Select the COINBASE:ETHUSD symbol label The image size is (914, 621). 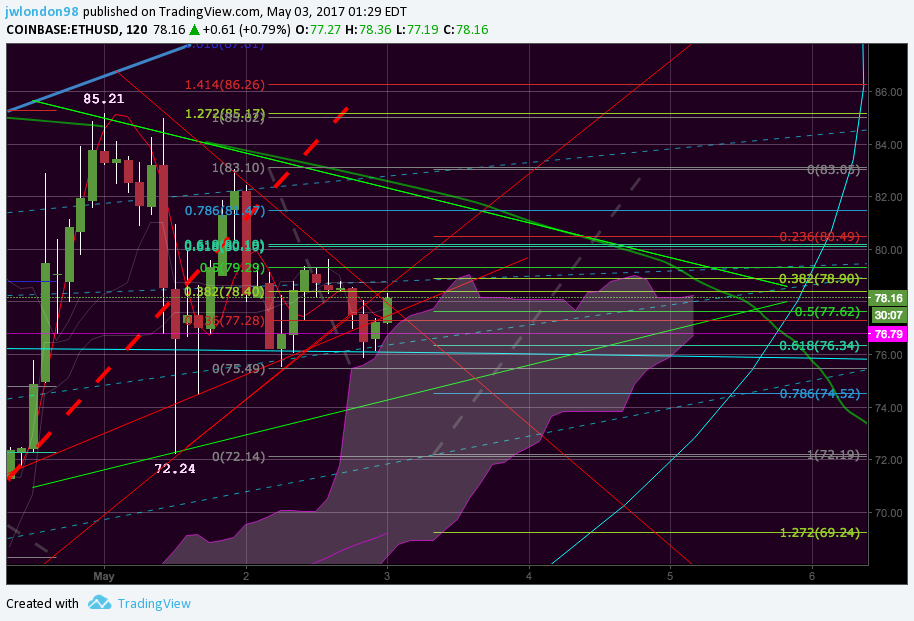62,30
